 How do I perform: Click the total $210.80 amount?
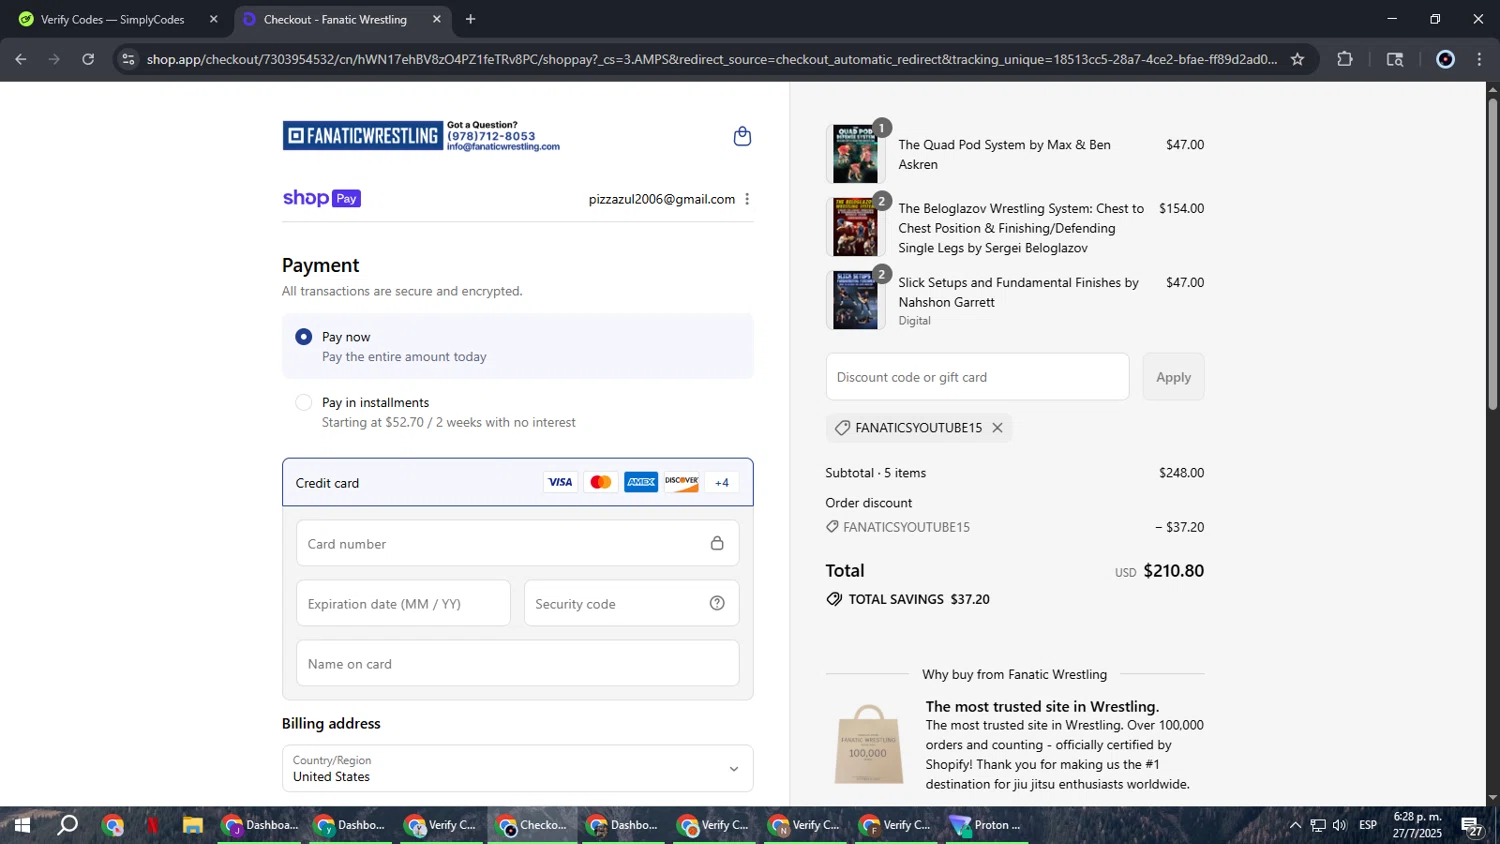[1173, 571]
